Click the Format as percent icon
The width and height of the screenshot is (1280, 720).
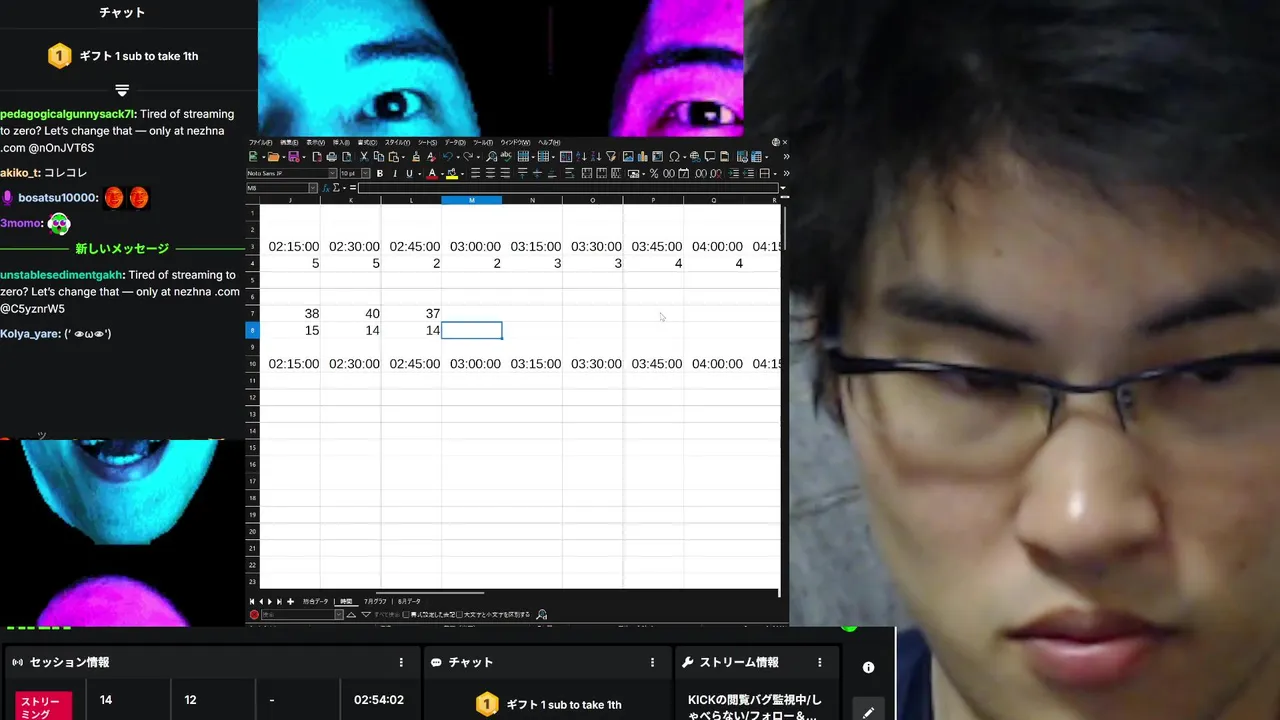click(654, 174)
